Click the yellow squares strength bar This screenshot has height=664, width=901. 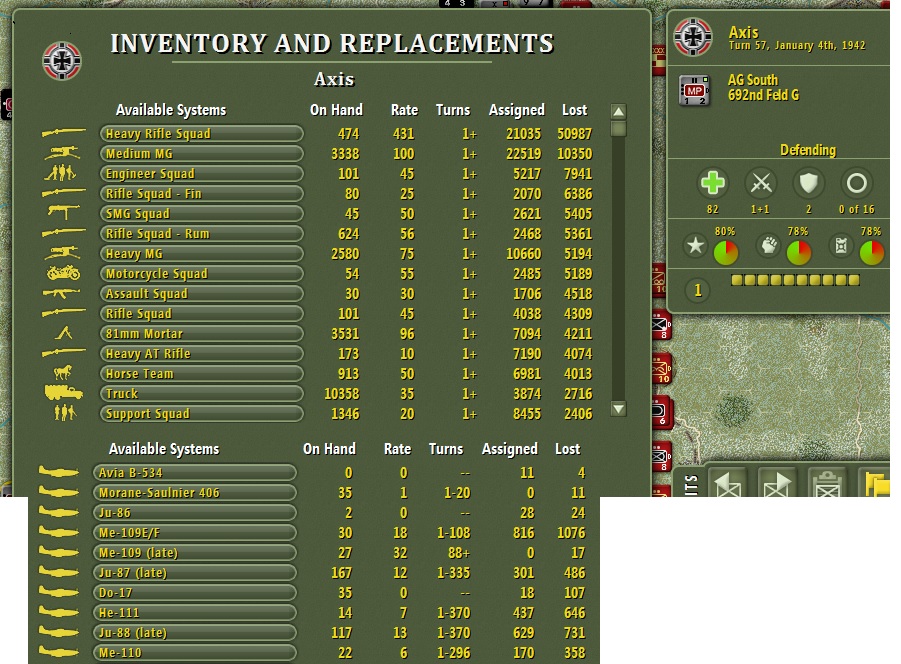click(x=795, y=280)
